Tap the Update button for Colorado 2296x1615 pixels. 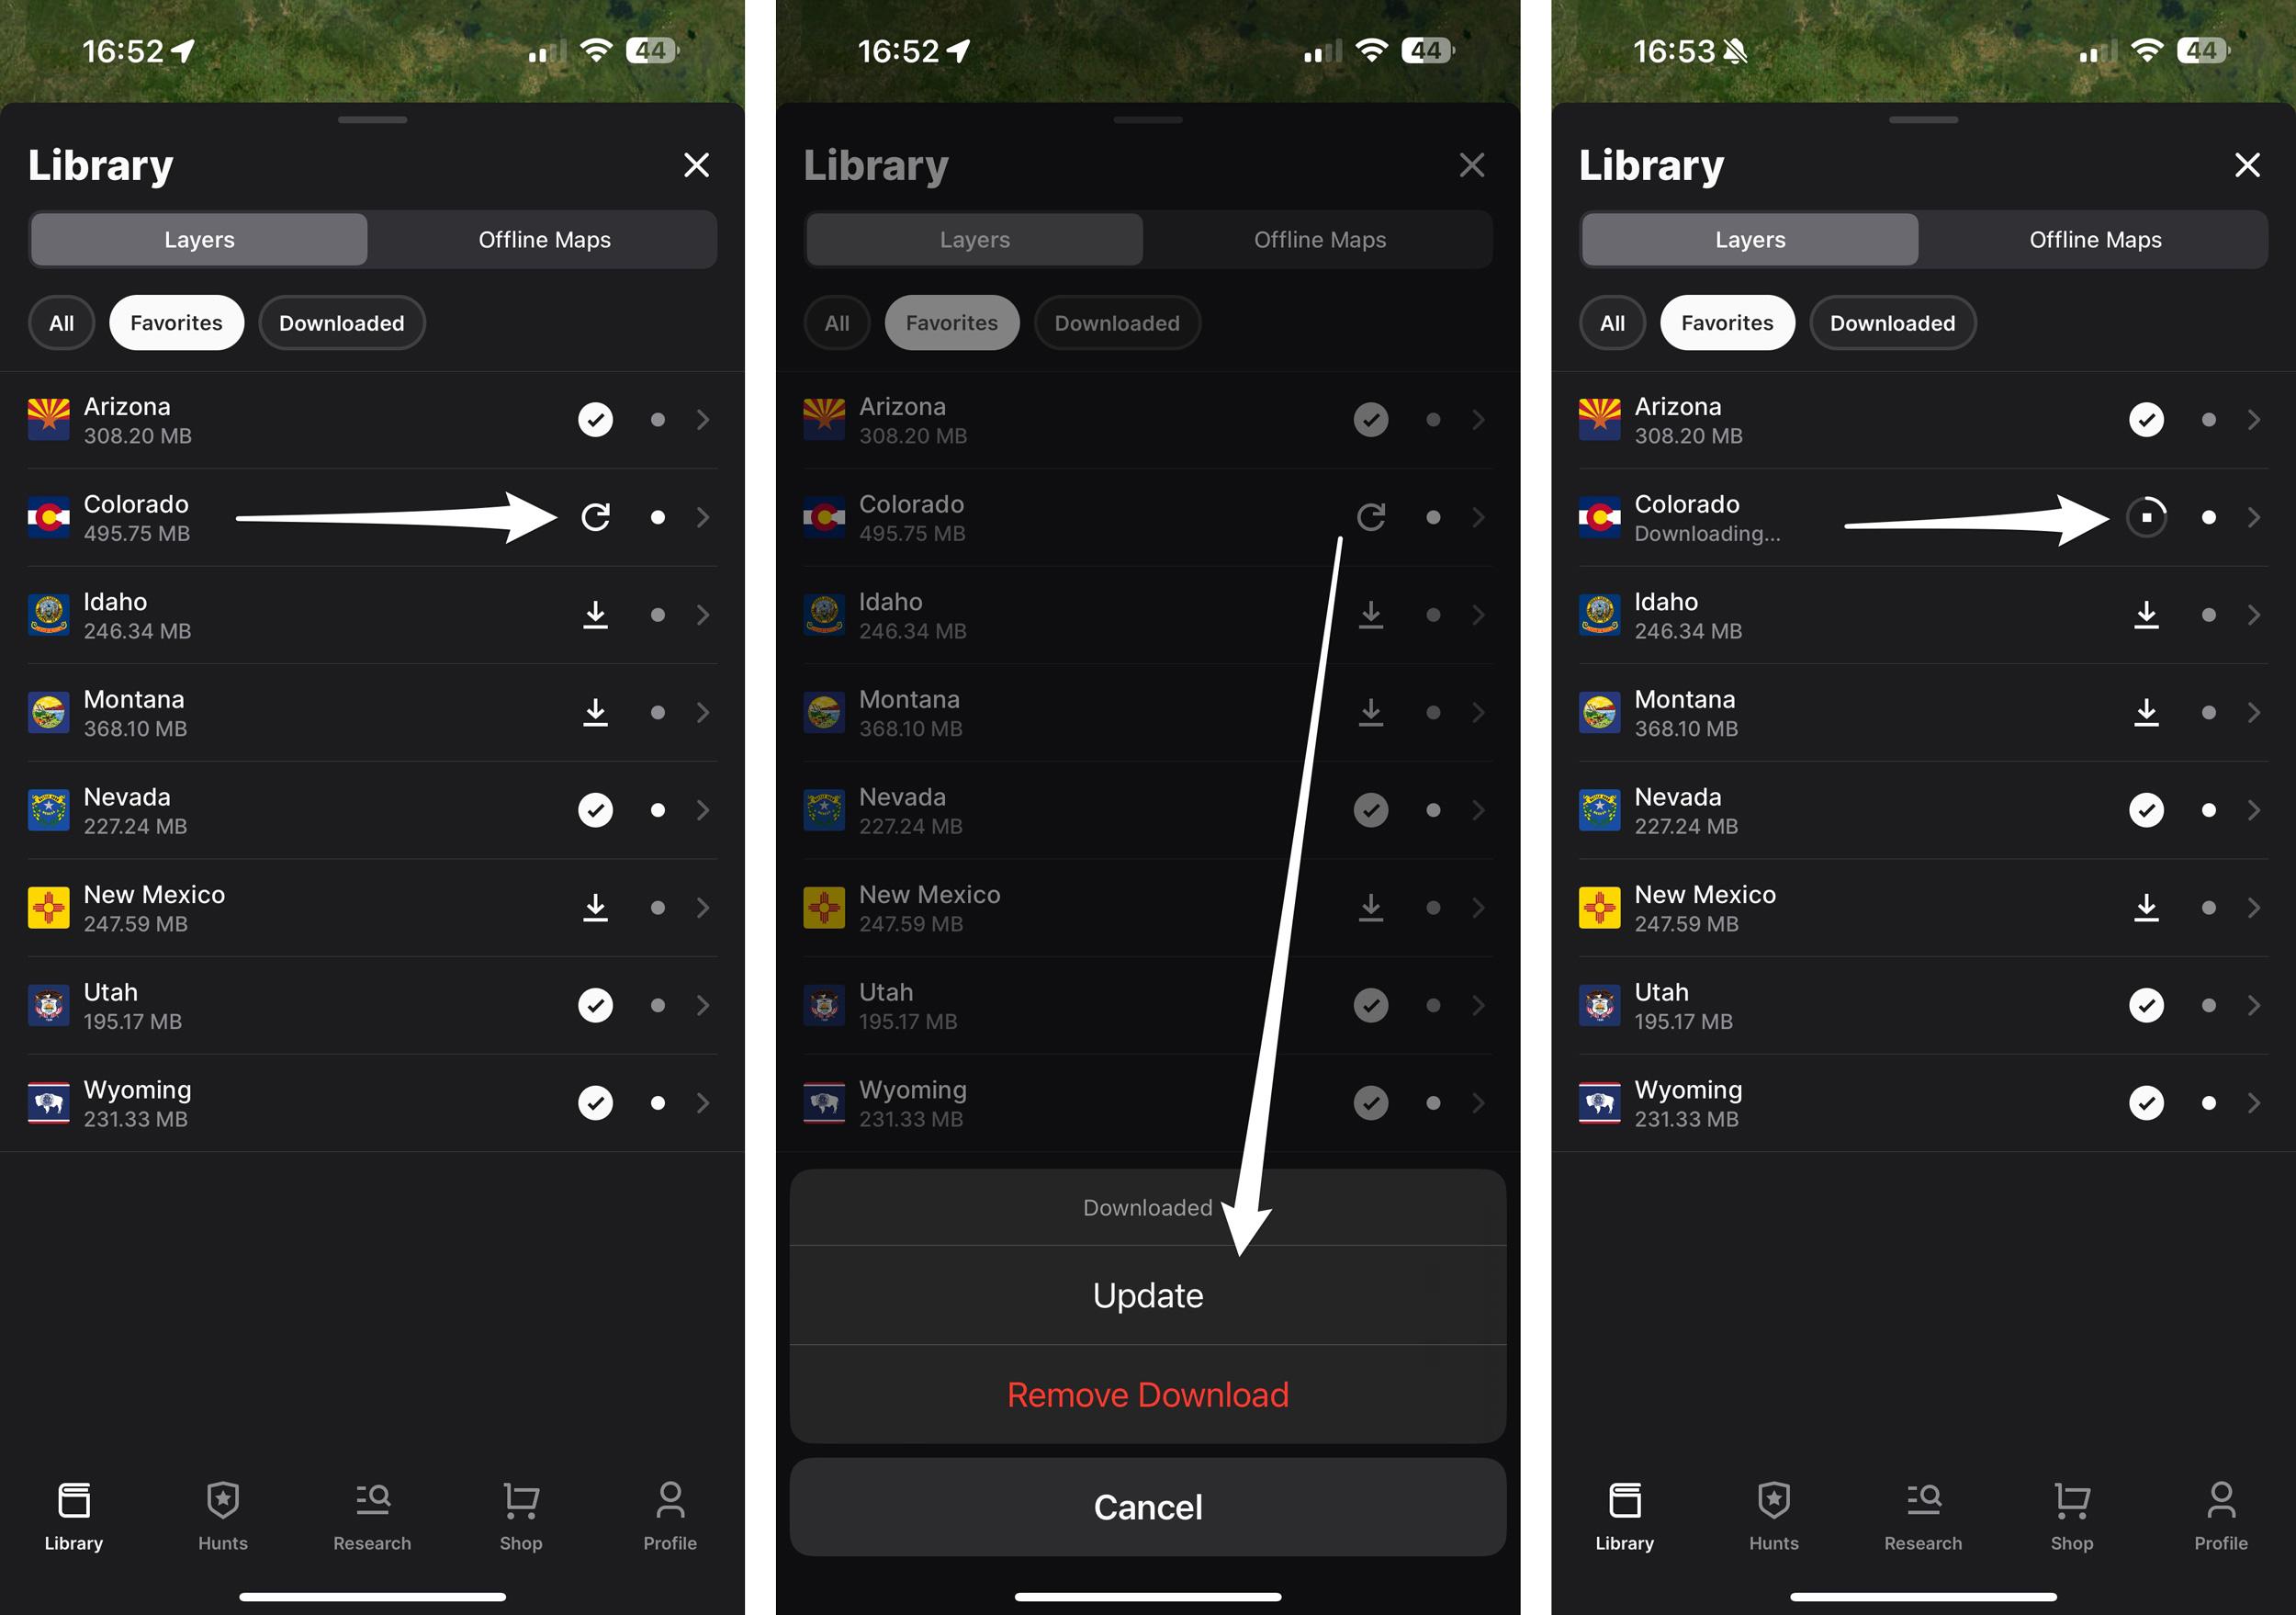click(1148, 1293)
